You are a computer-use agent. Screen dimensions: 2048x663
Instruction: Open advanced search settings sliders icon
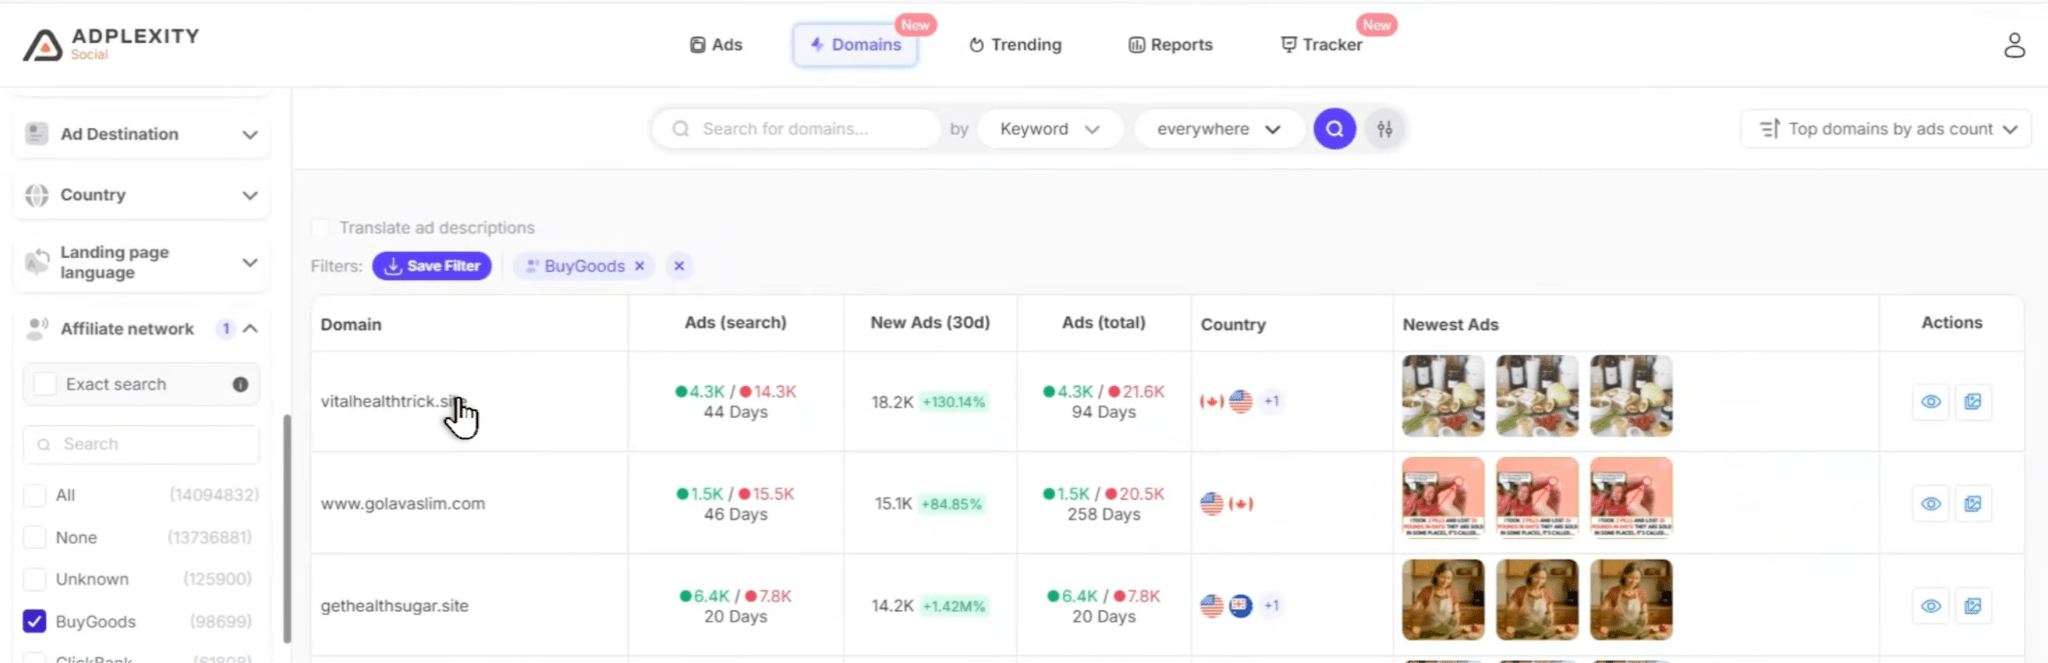(x=1385, y=129)
